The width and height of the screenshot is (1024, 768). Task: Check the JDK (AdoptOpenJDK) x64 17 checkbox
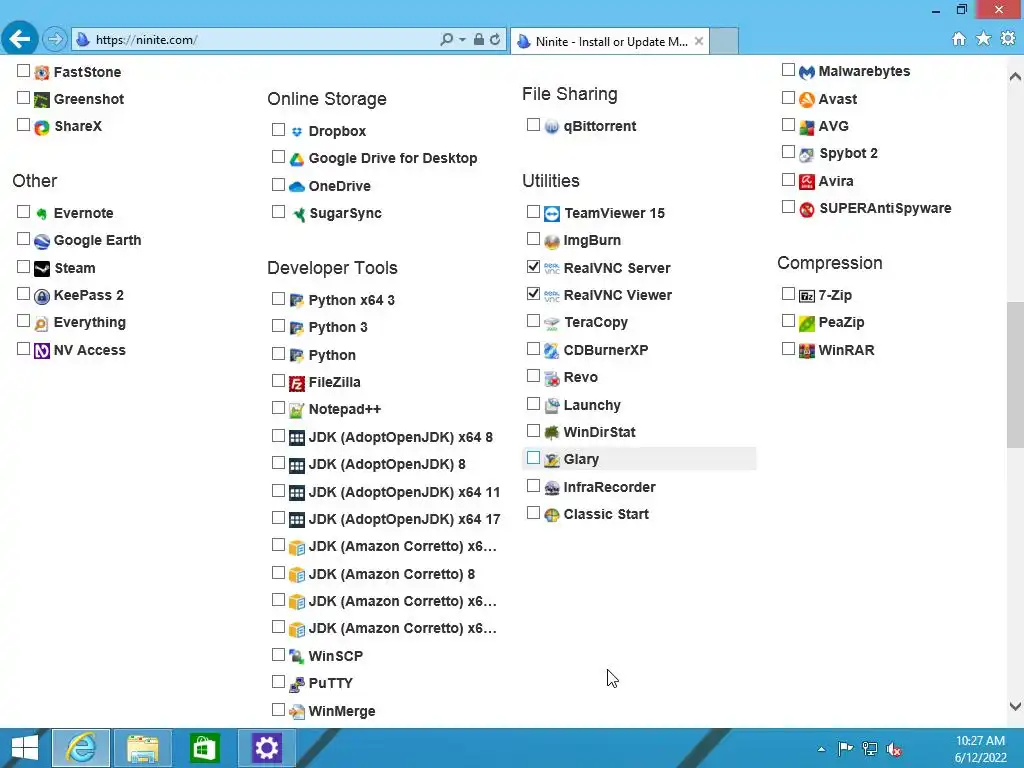click(x=278, y=518)
